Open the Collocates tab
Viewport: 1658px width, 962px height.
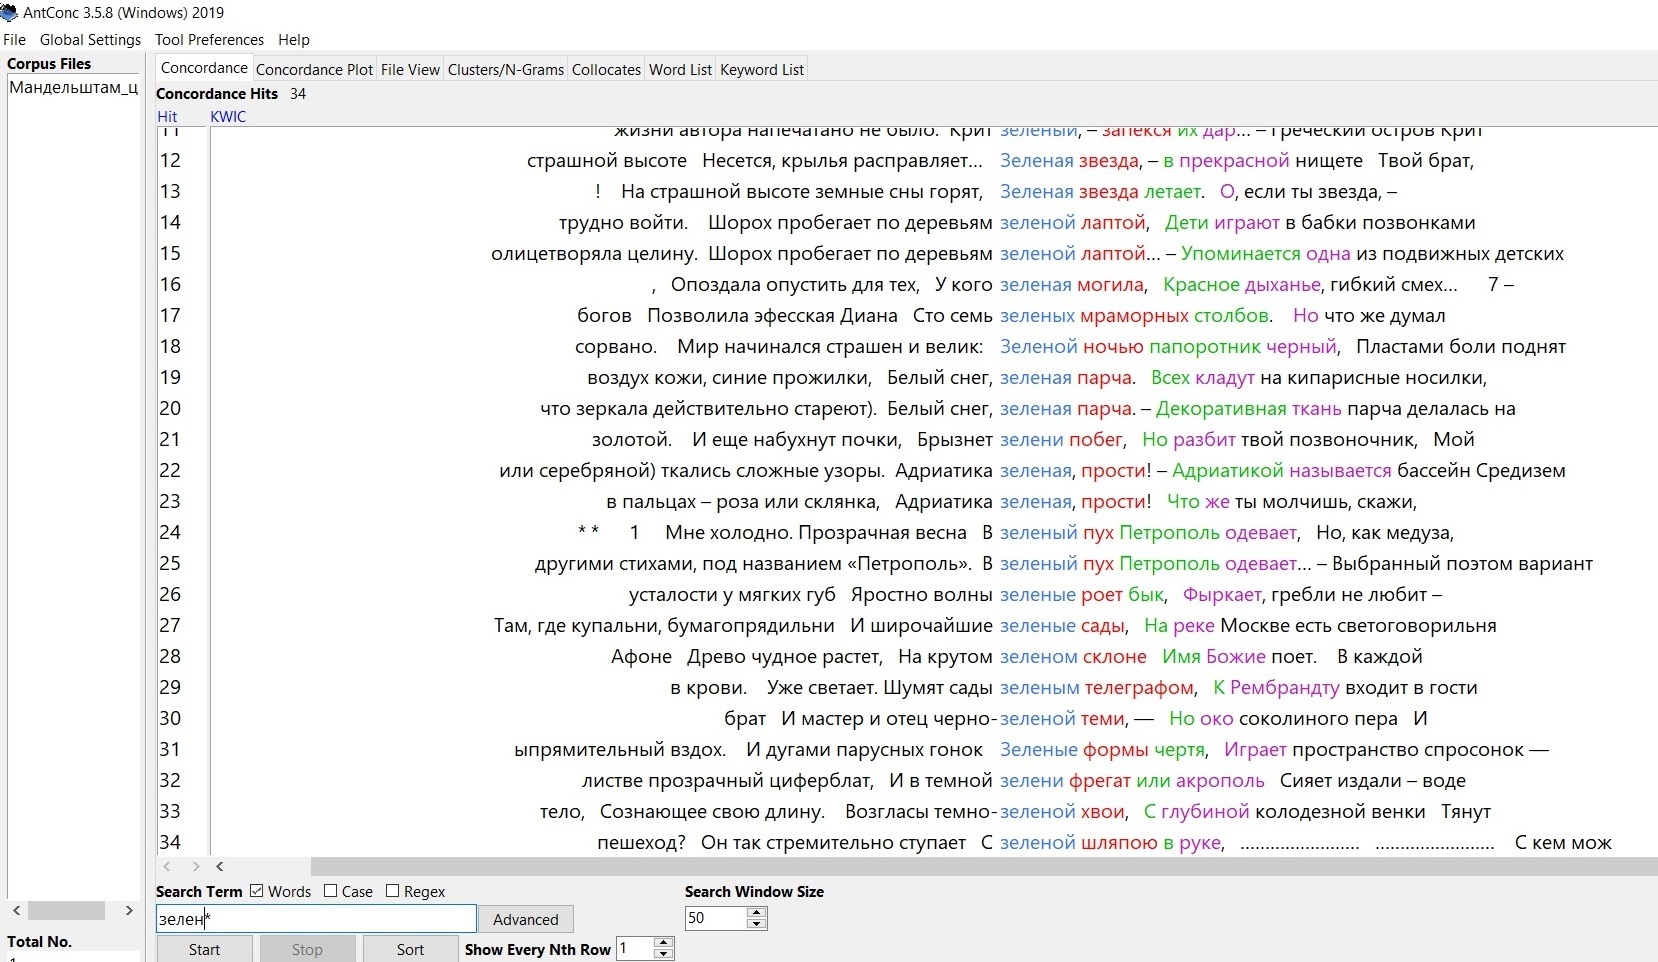pyautogui.click(x=606, y=70)
